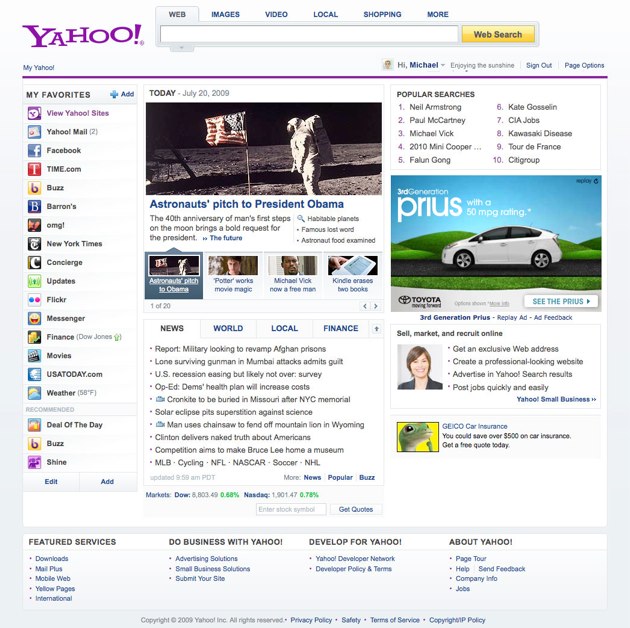Open Yahoo! Developer Network link
Screen dimensions: 630x628
click(x=355, y=559)
